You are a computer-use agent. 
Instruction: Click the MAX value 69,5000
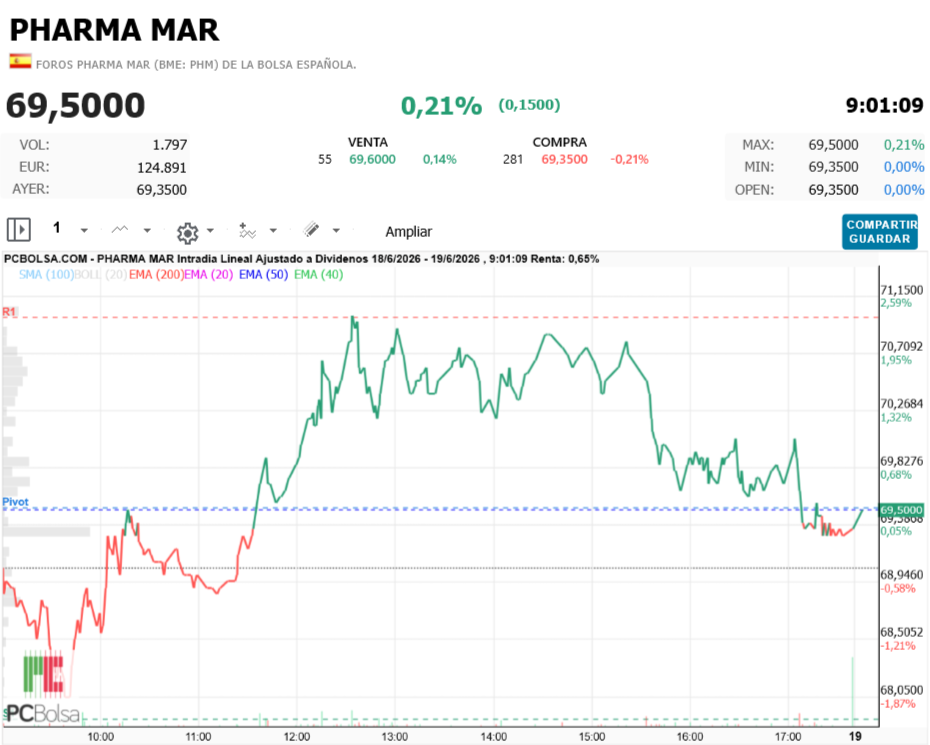[833, 145]
